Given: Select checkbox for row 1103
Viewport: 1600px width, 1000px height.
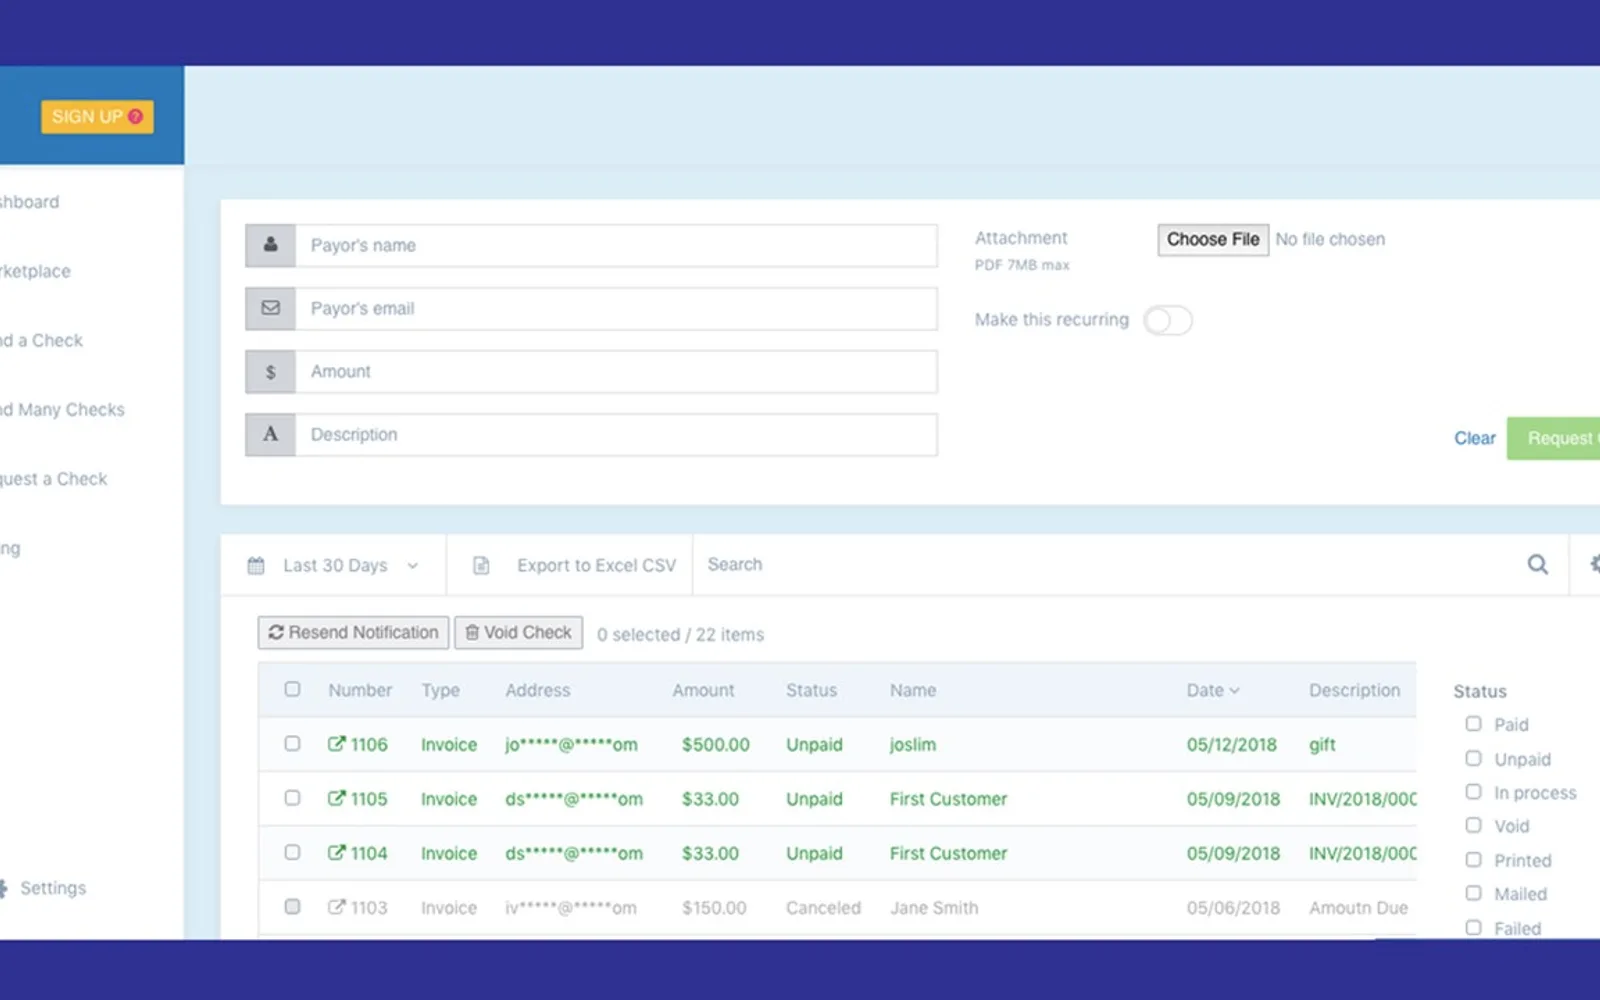Looking at the screenshot, I should point(292,907).
